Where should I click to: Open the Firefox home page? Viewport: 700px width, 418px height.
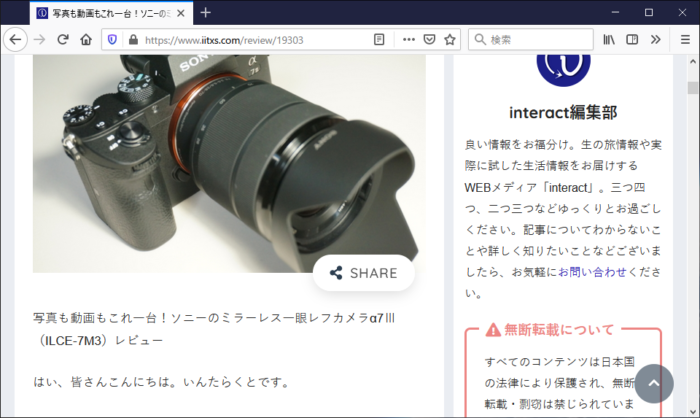[x=86, y=40]
